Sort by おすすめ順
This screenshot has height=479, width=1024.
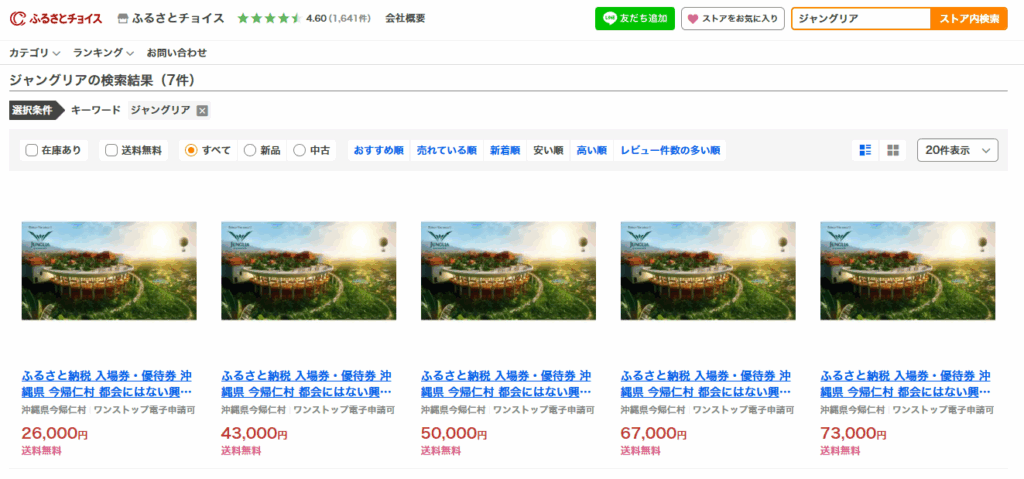(x=379, y=150)
